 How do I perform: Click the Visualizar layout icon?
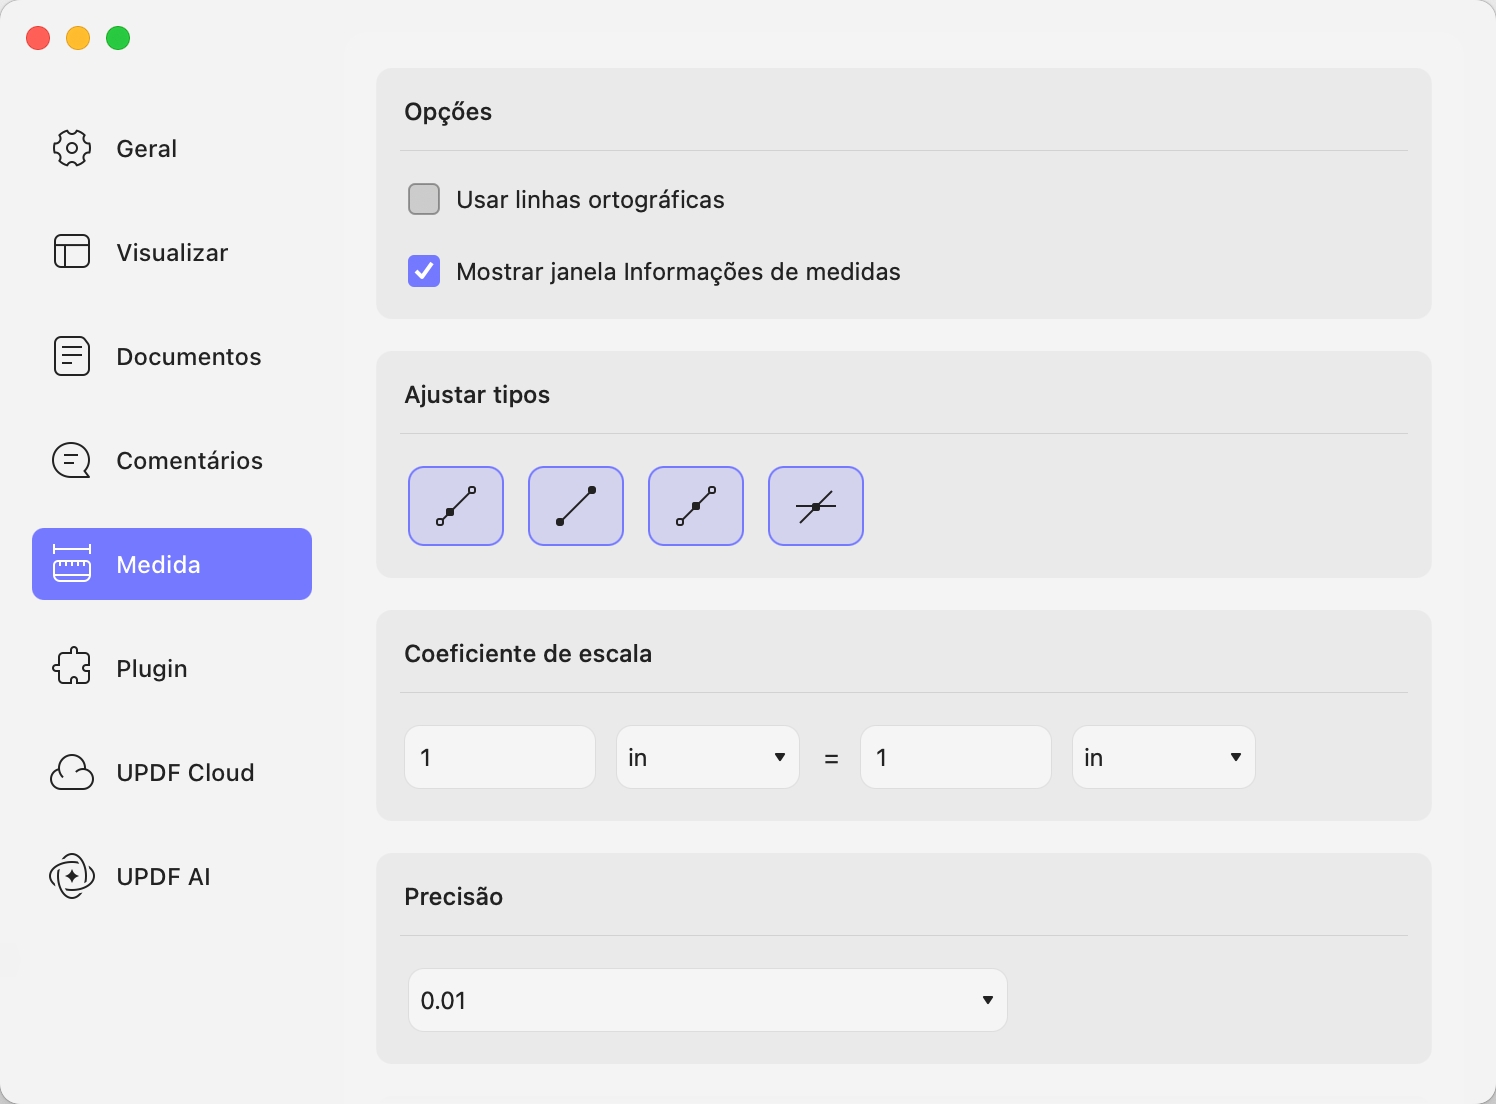coord(72,252)
